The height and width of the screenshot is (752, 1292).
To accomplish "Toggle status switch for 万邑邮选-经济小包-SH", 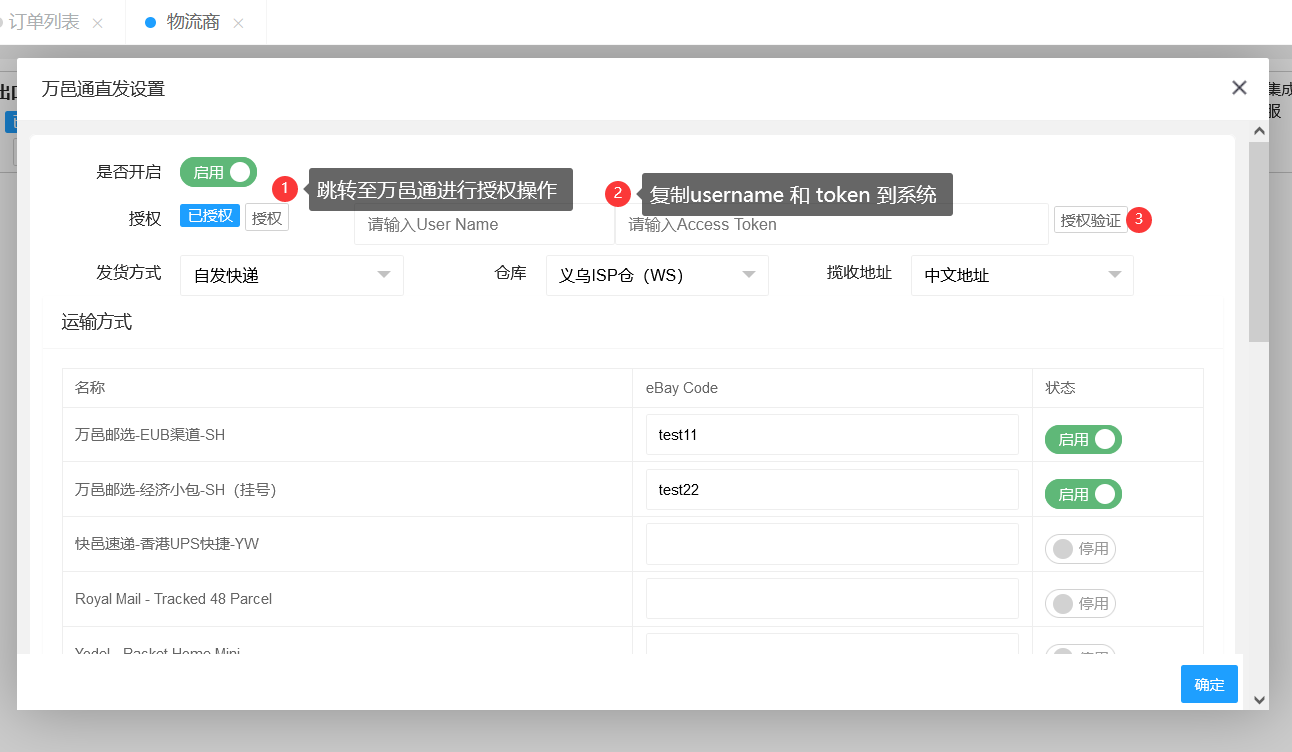I will tap(1083, 494).
